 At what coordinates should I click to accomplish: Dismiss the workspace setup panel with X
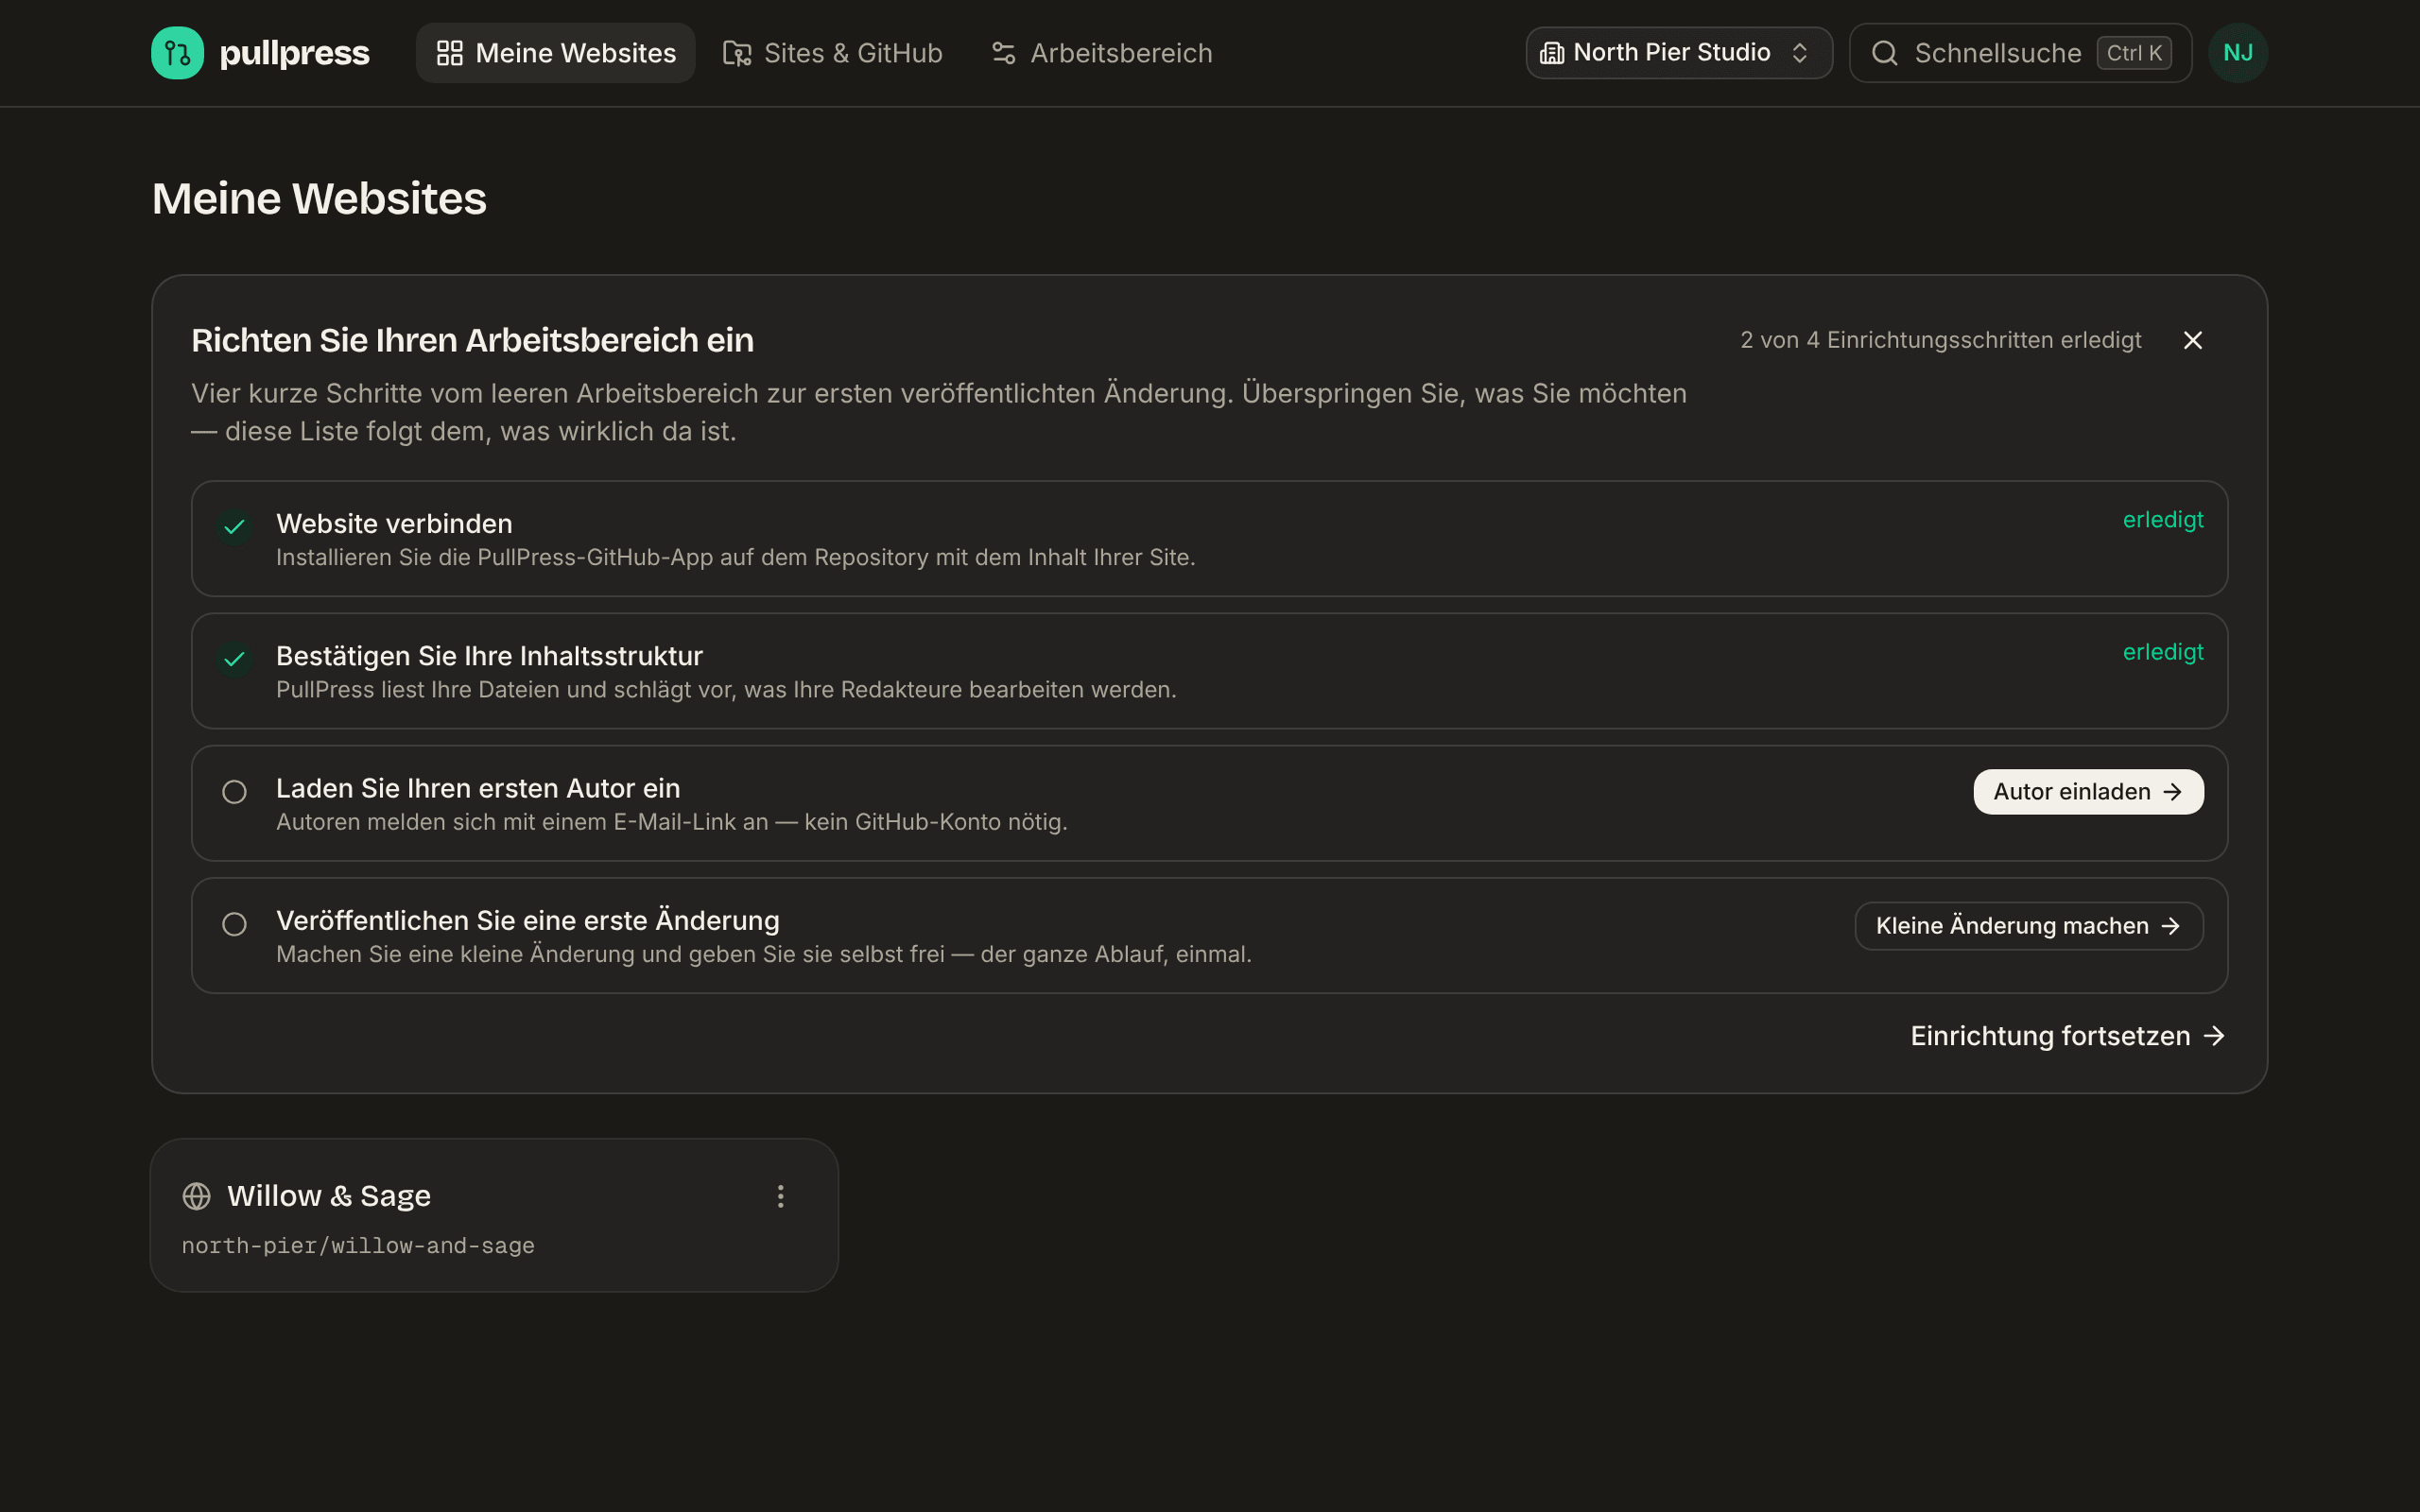click(2193, 340)
